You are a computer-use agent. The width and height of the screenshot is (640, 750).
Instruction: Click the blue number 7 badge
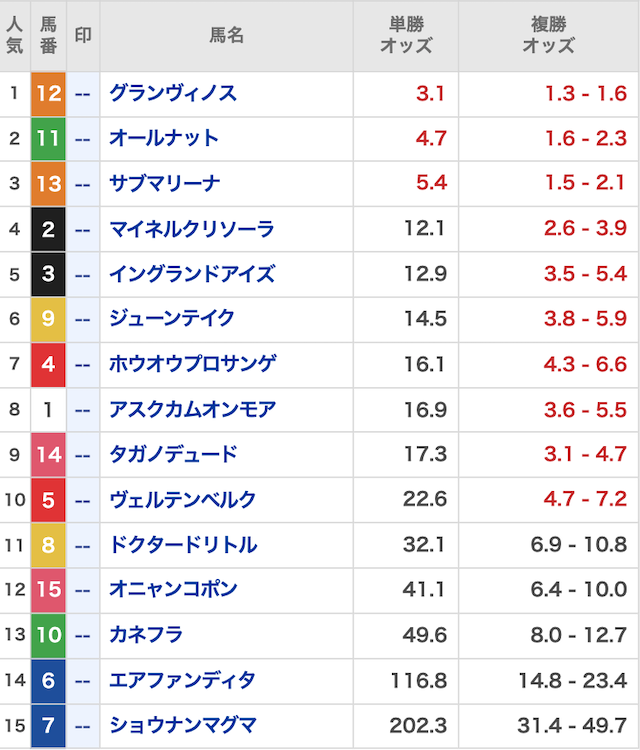click(x=48, y=725)
